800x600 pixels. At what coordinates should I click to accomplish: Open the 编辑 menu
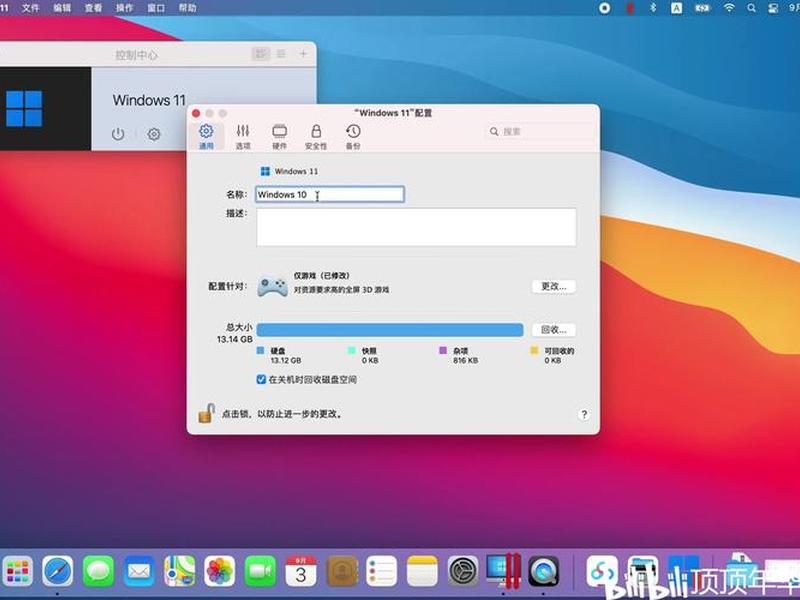tap(62, 8)
